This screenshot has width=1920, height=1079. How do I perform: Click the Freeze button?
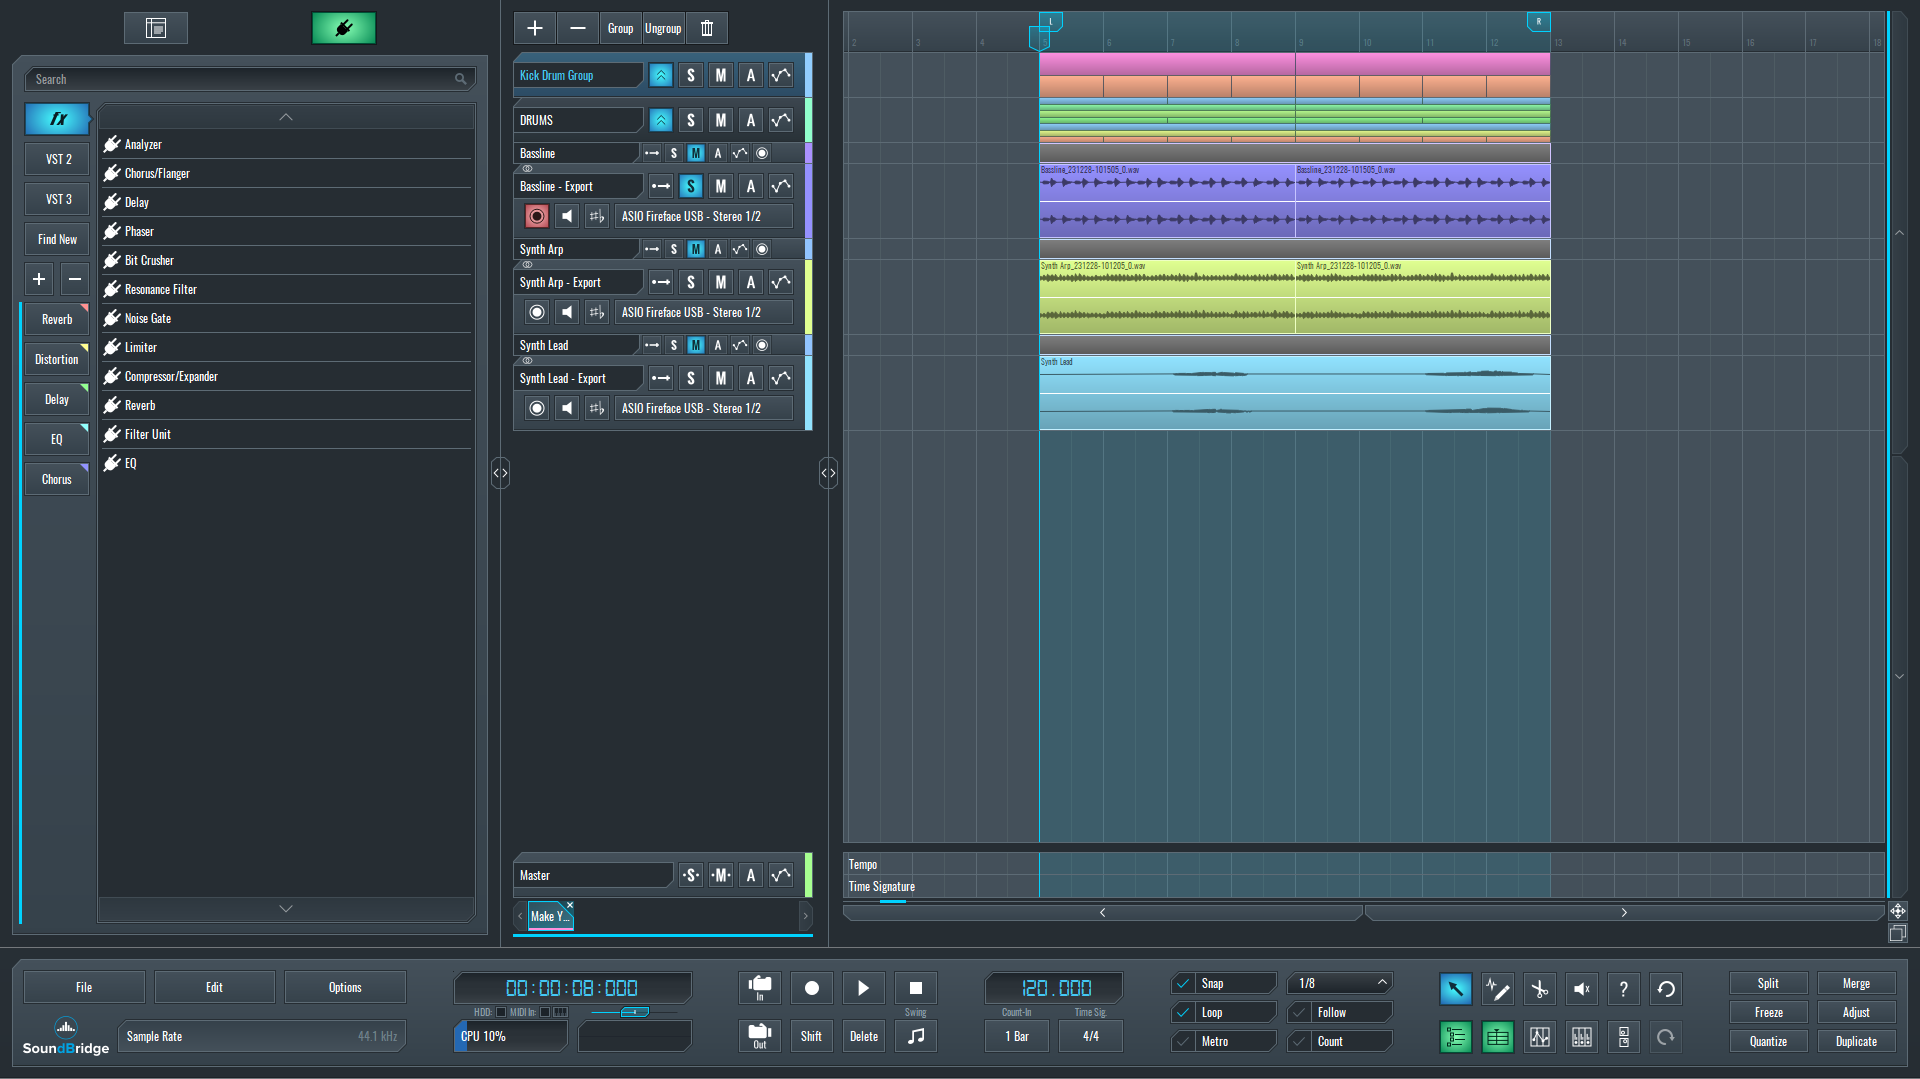pyautogui.click(x=1768, y=1012)
